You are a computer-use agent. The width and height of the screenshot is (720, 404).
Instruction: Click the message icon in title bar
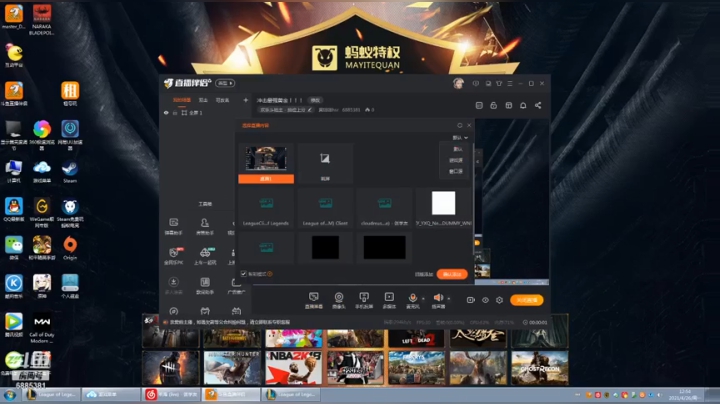click(x=476, y=84)
